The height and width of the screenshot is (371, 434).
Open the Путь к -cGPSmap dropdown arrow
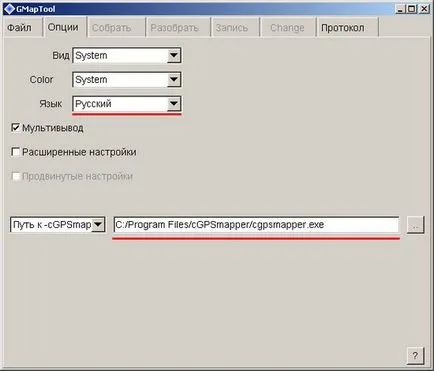(x=98, y=225)
